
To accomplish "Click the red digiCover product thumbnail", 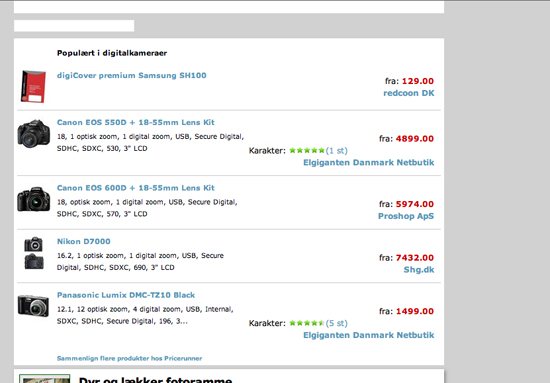I will (x=33, y=86).
